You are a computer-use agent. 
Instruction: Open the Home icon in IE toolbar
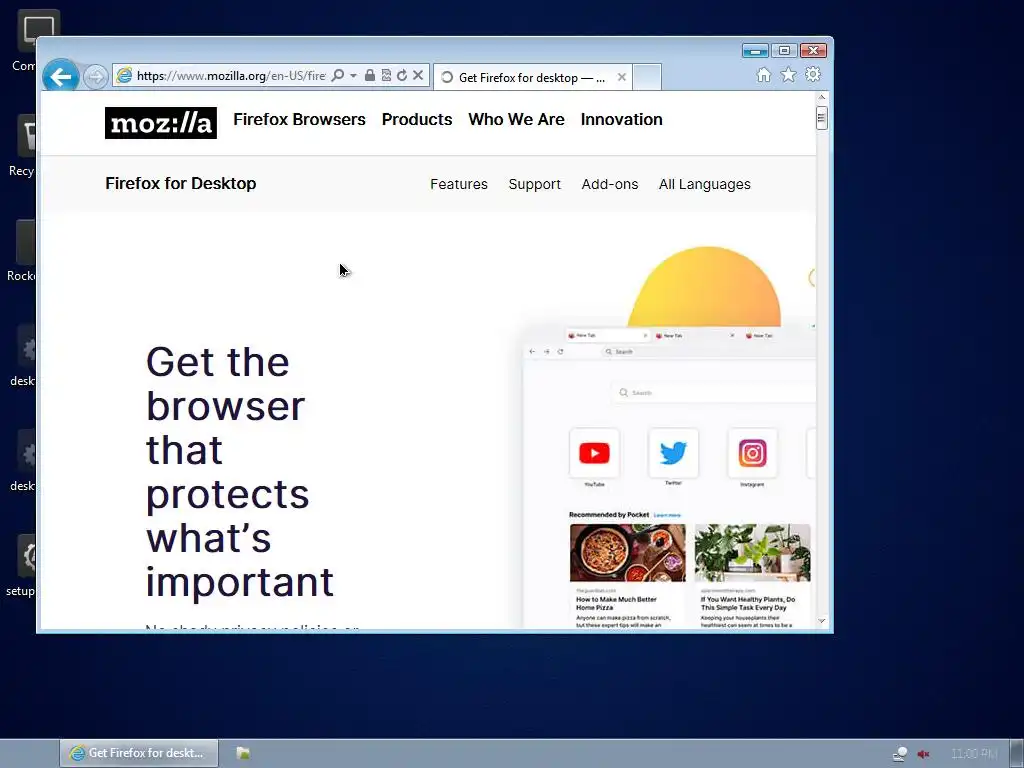coord(763,75)
